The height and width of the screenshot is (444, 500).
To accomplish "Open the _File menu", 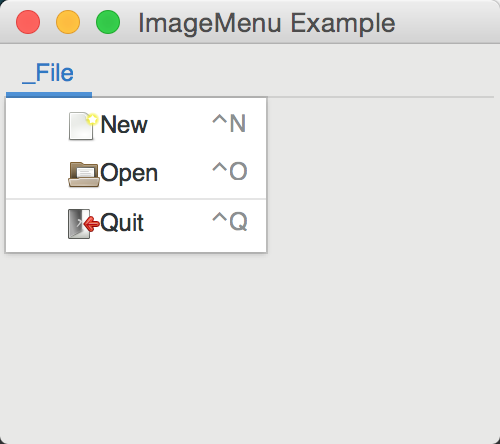I will point(48,73).
